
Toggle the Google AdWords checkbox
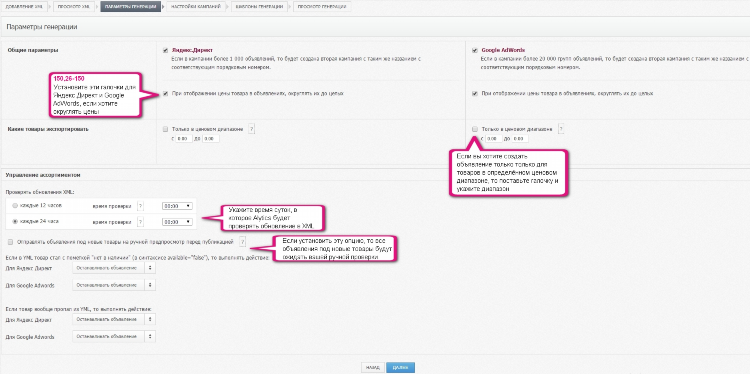475,50
